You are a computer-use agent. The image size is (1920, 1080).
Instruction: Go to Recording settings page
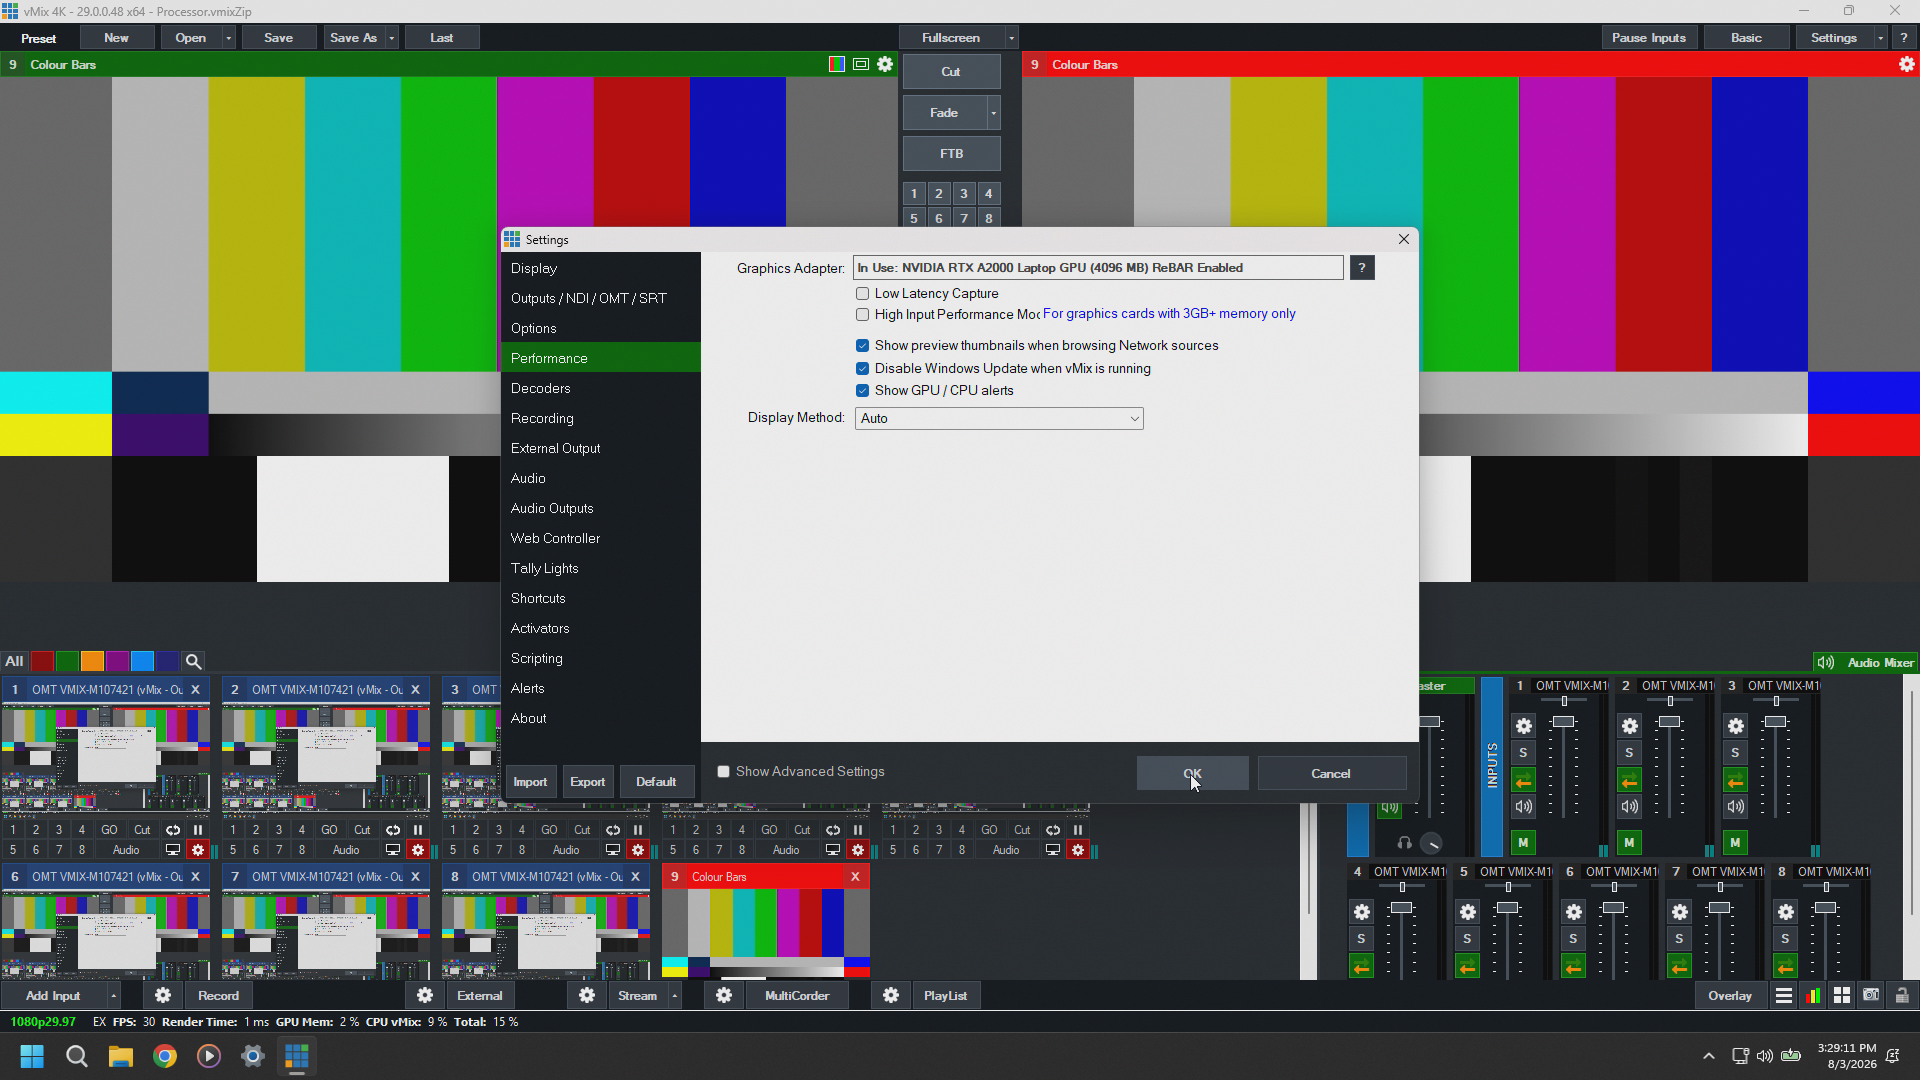tap(600, 418)
